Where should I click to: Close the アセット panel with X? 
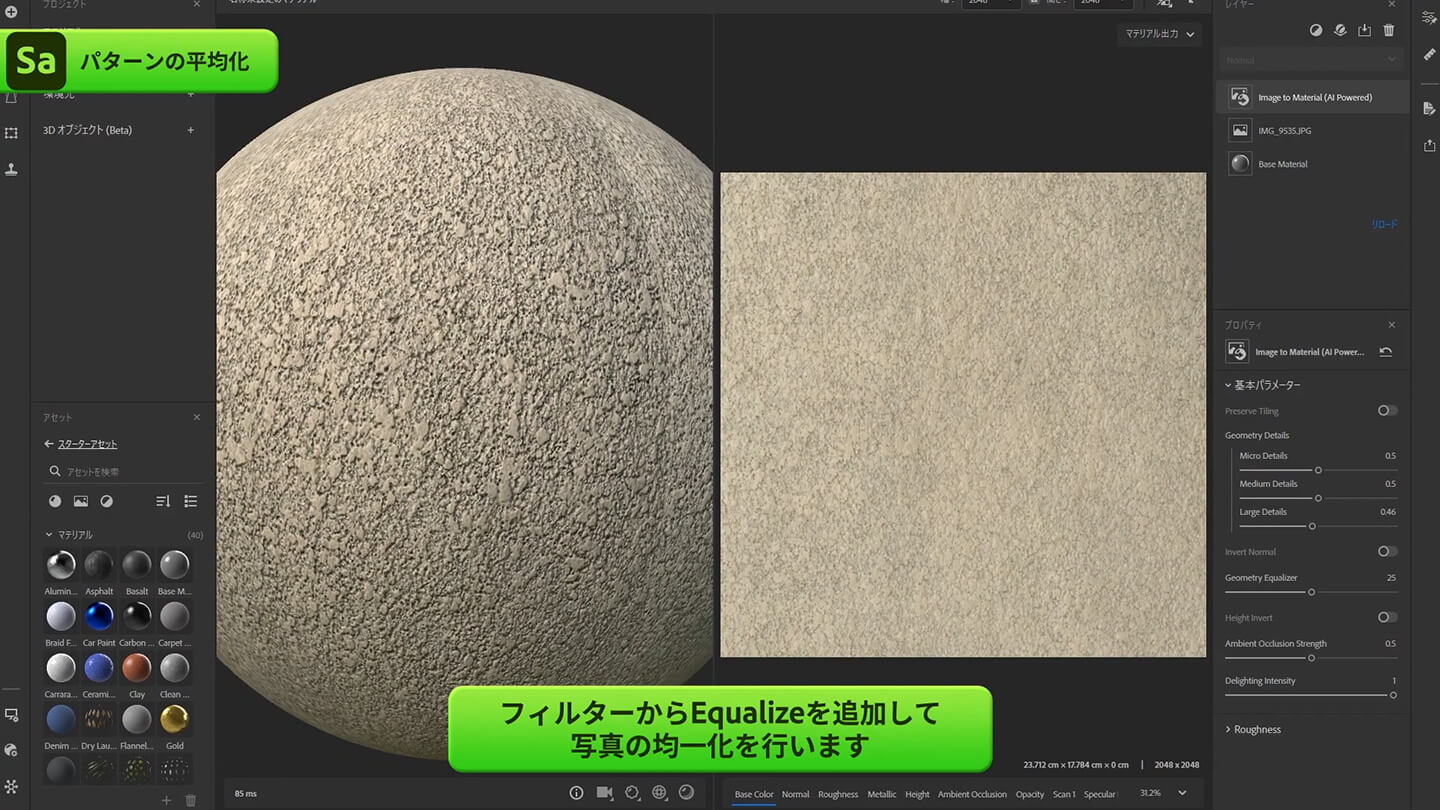(196, 417)
